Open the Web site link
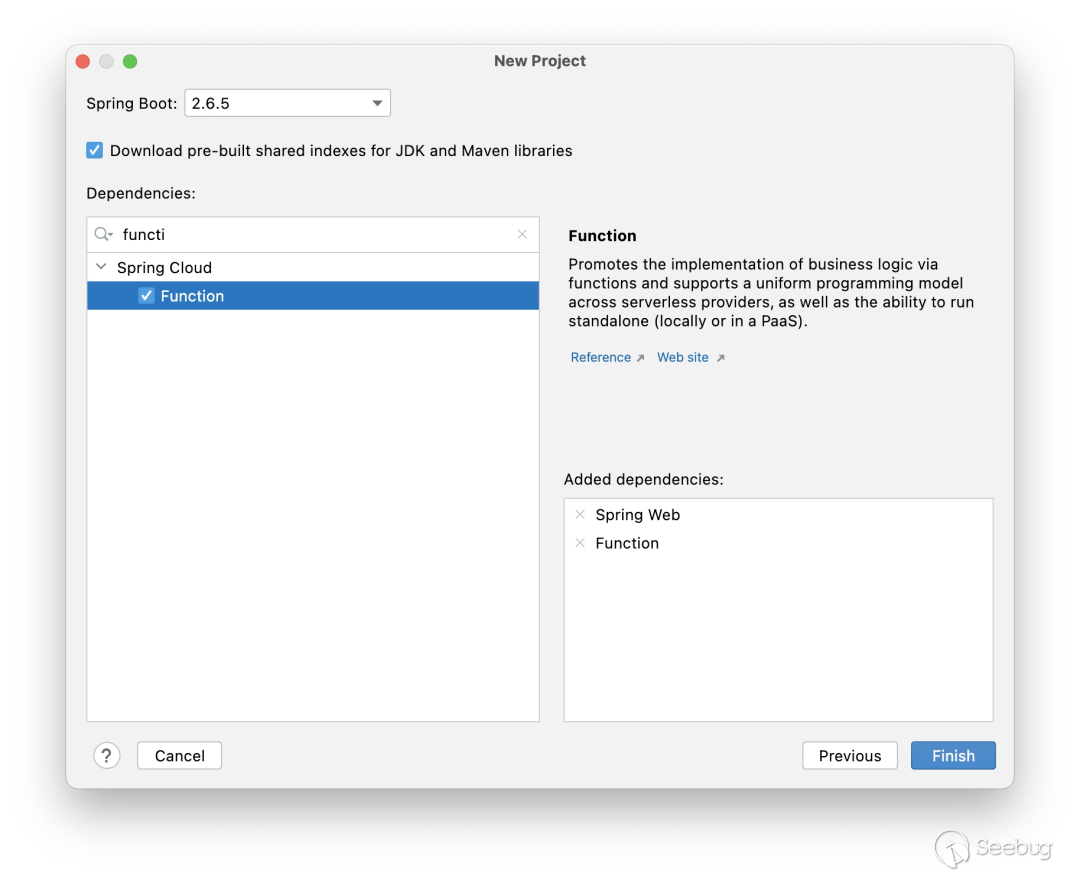The width and height of the screenshot is (1080, 876). [682, 357]
